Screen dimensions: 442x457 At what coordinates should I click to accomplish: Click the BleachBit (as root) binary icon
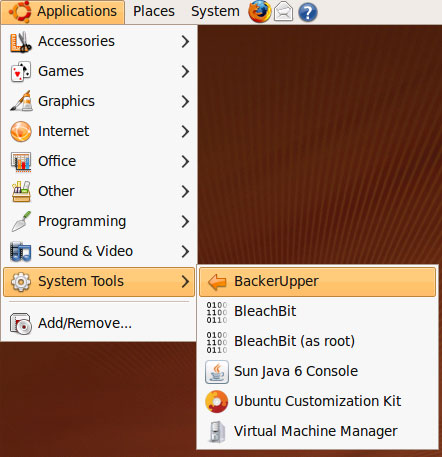pyautogui.click(x=217, y=342)
